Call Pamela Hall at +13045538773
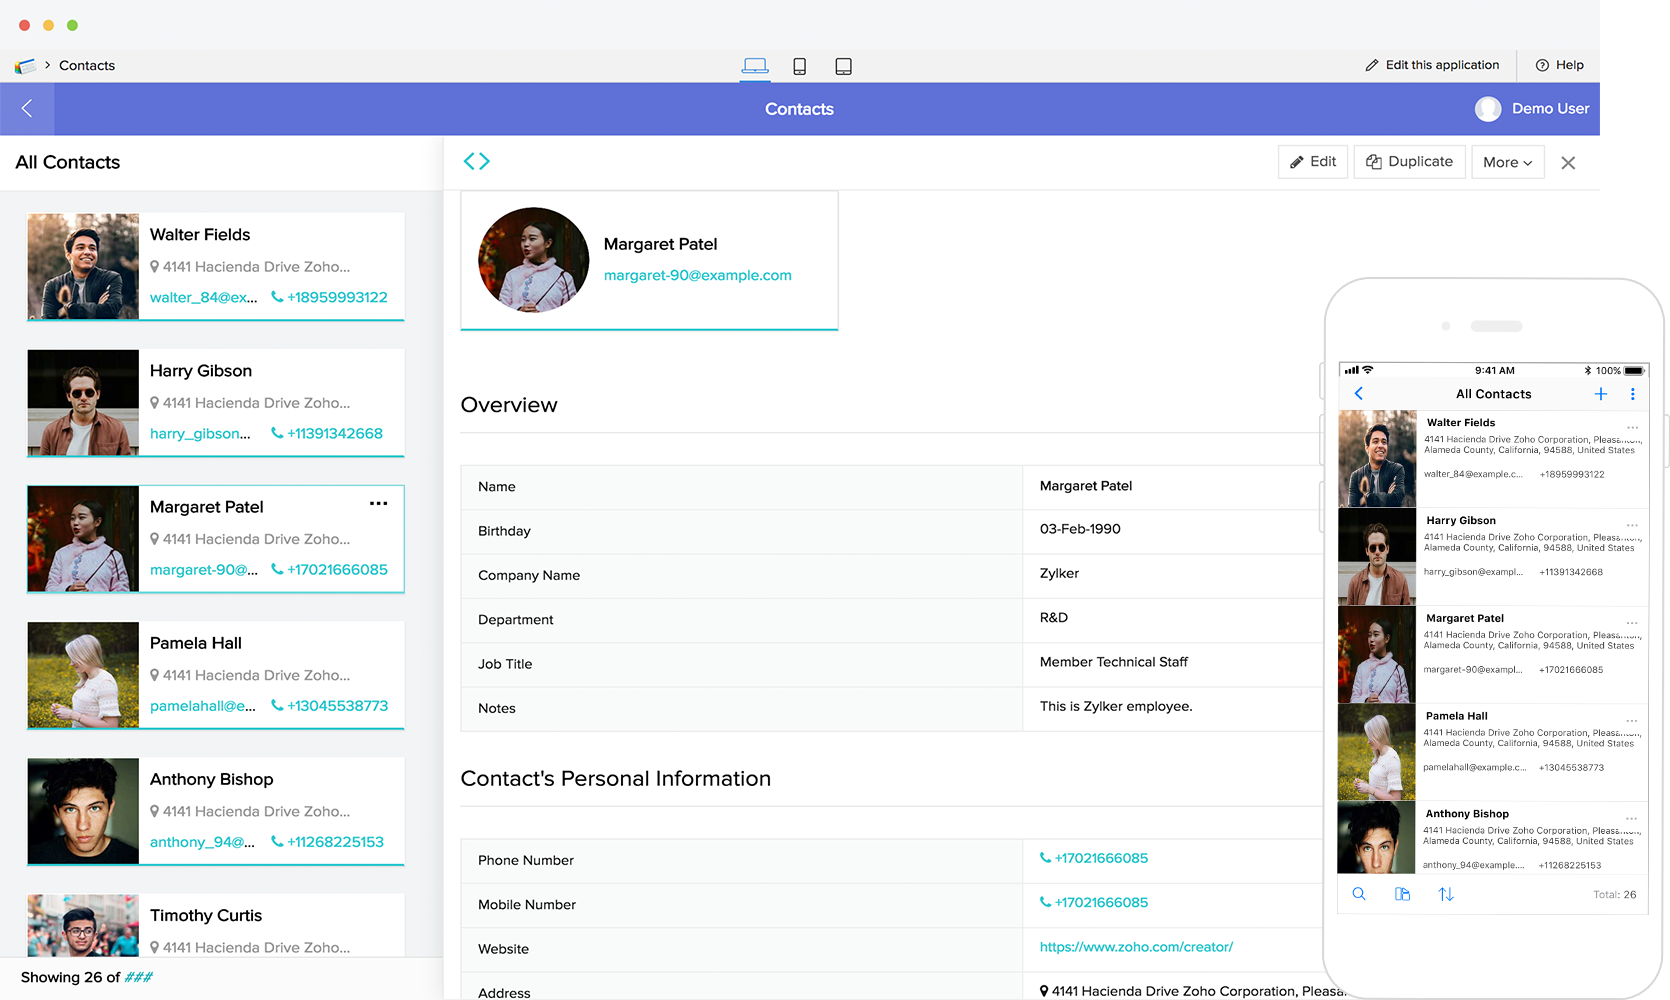 point(330,705)
